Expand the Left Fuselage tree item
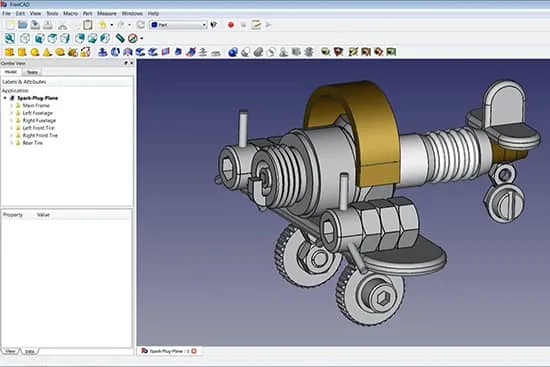The height and width of the screenshot is (367, 550). click(x=12, y=113)
